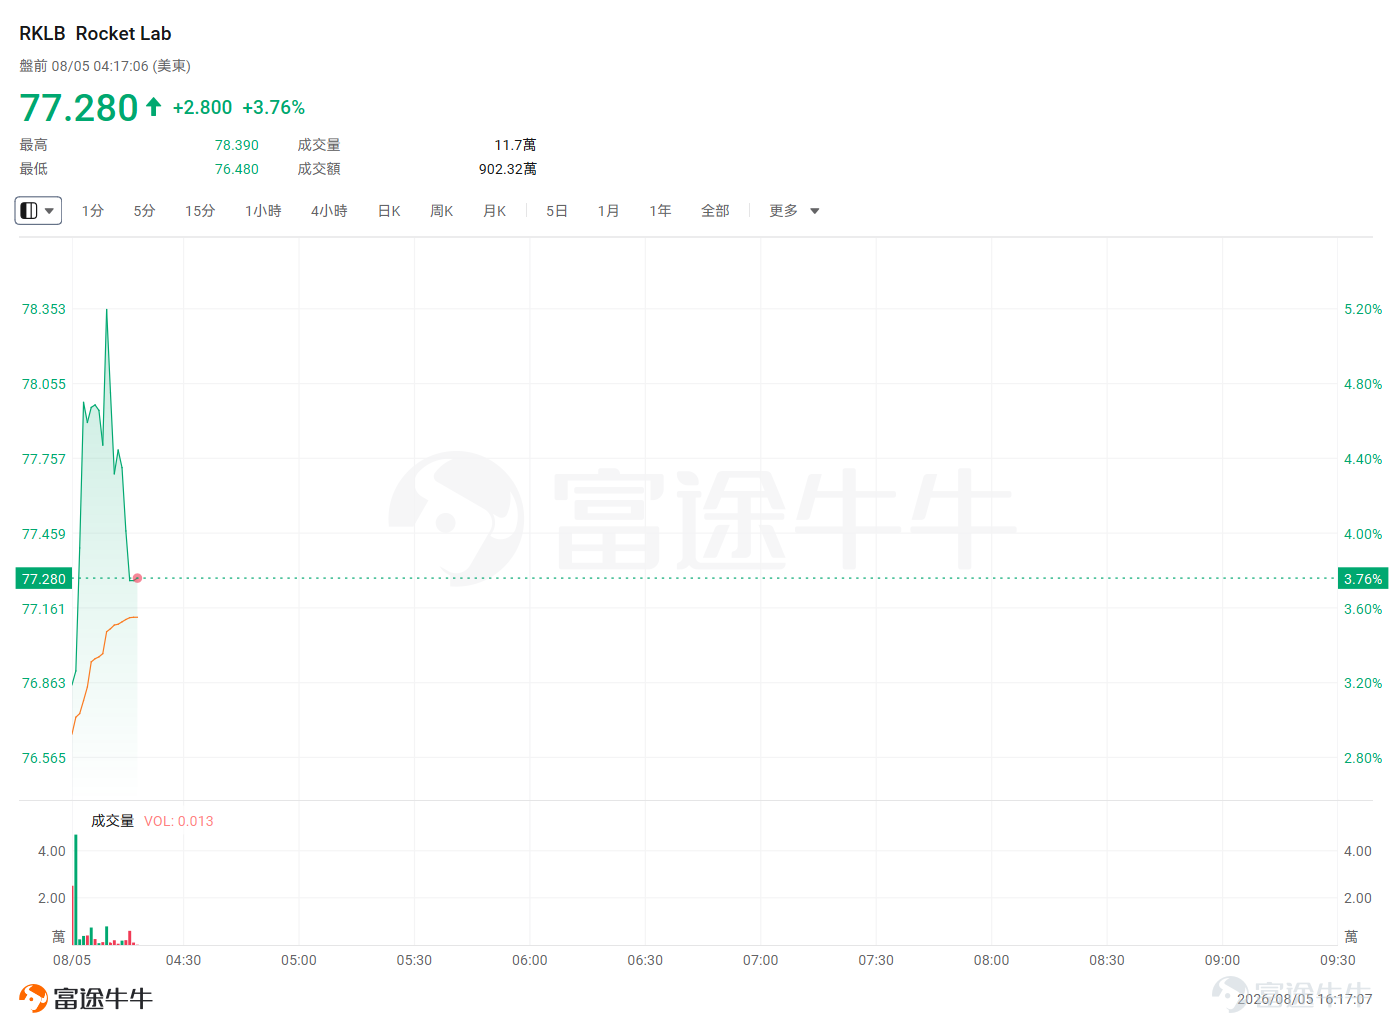Switch to 15分 timeframe
This screenshot has height=1031, width=1392.
coord(200,211)
